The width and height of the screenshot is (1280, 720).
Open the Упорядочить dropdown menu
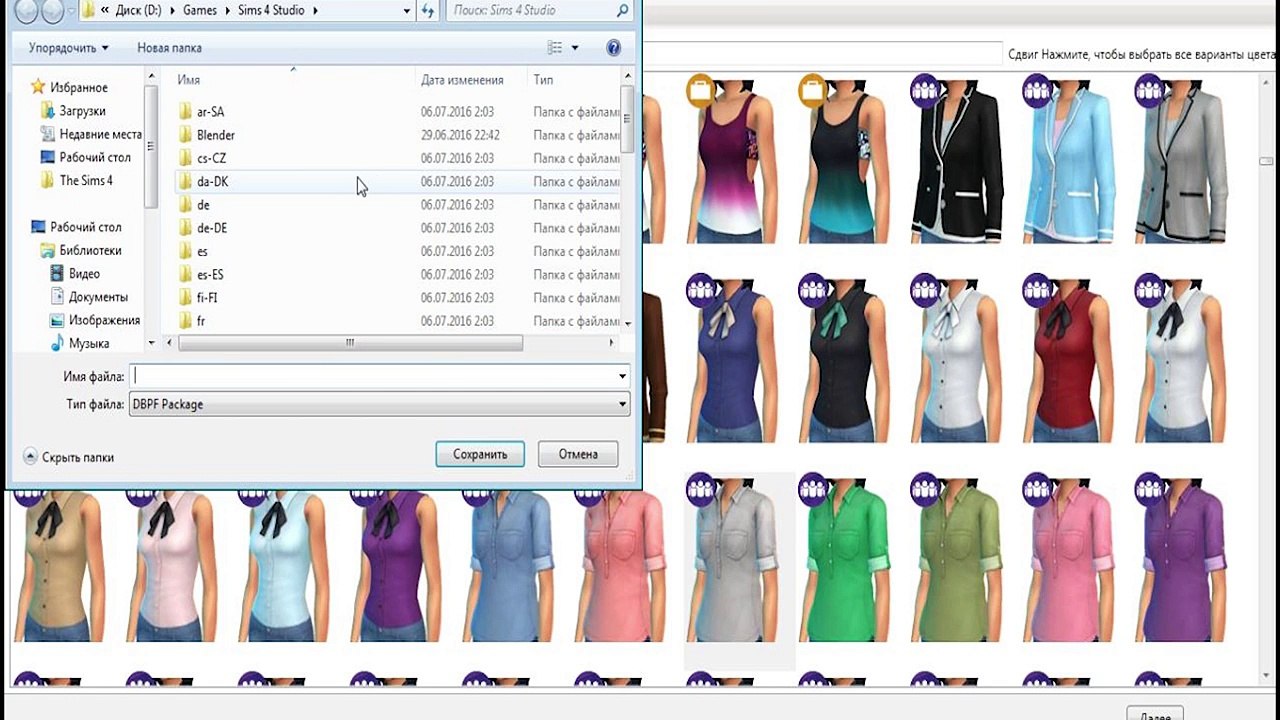coord(68,47)
